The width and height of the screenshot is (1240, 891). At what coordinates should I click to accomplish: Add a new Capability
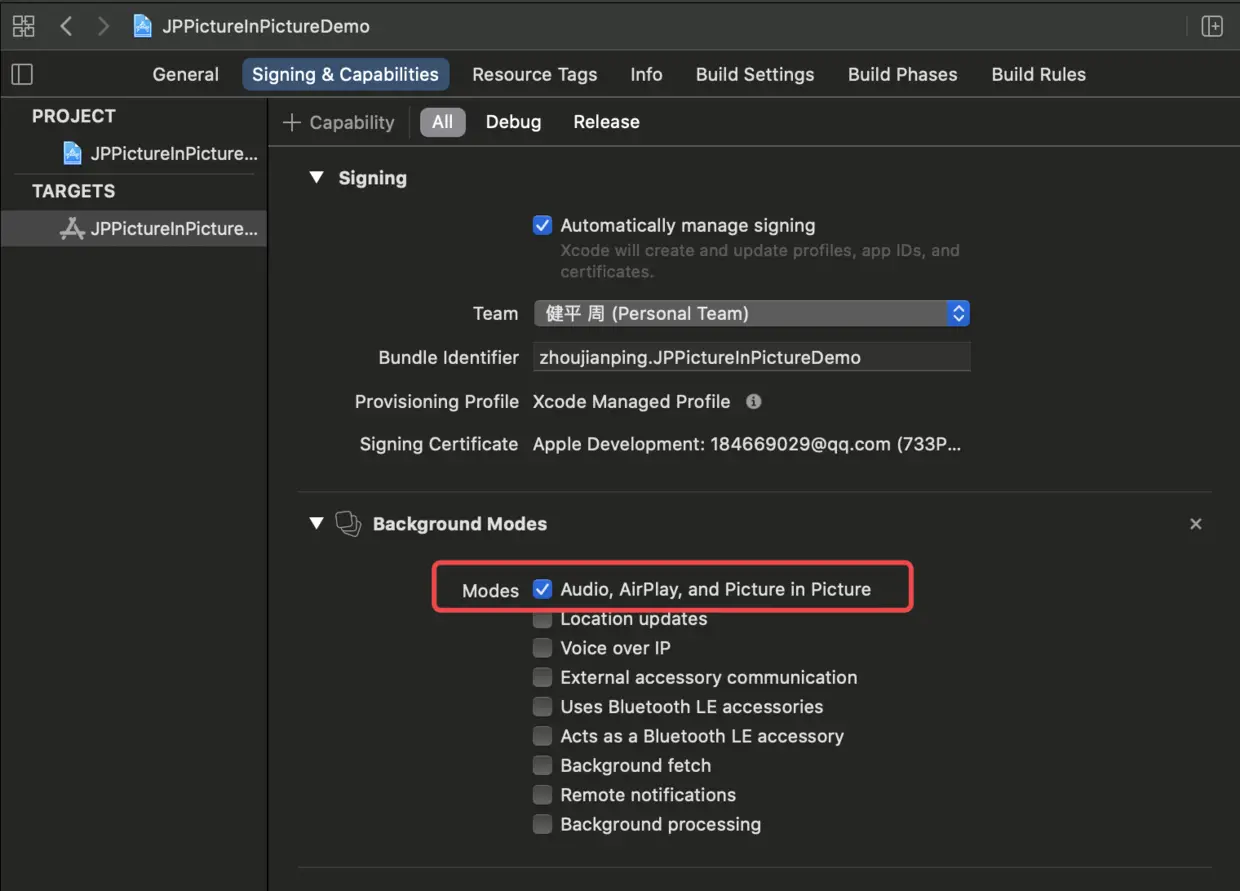click(339, 122)
